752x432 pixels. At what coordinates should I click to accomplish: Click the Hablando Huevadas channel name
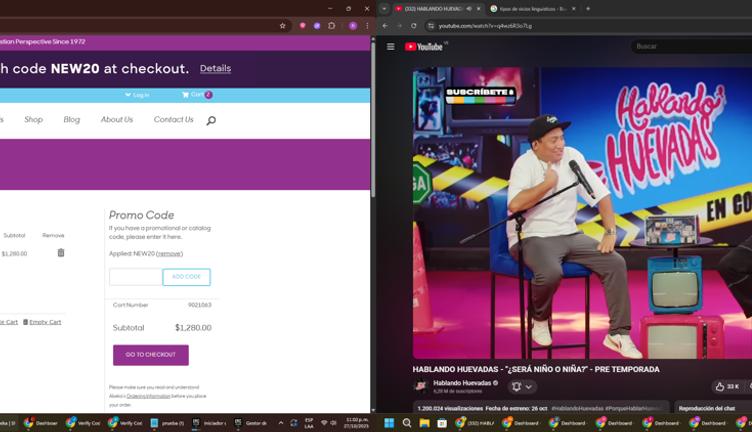[x=462, y=383]
